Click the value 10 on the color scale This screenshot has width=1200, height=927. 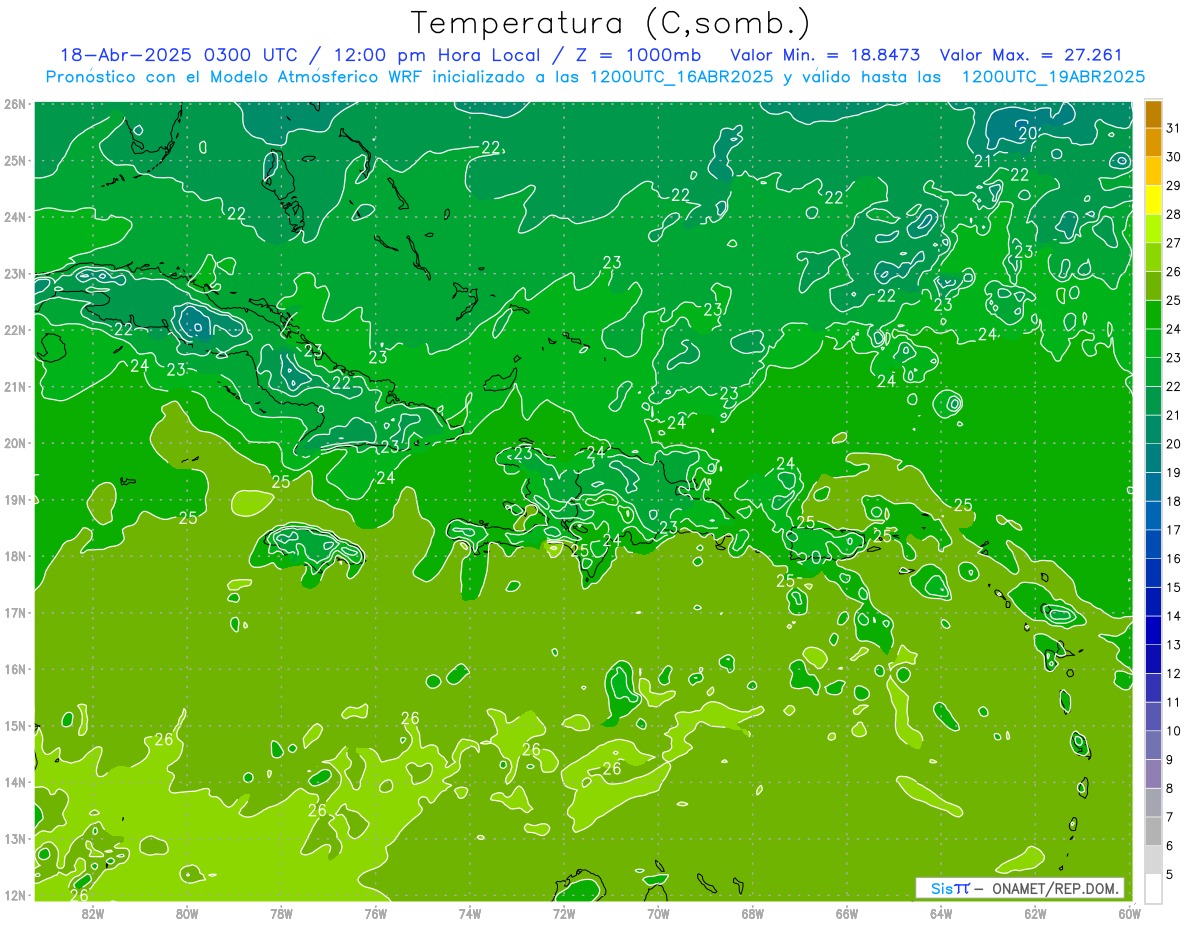pyautogui.click(x=1173, y=730)
